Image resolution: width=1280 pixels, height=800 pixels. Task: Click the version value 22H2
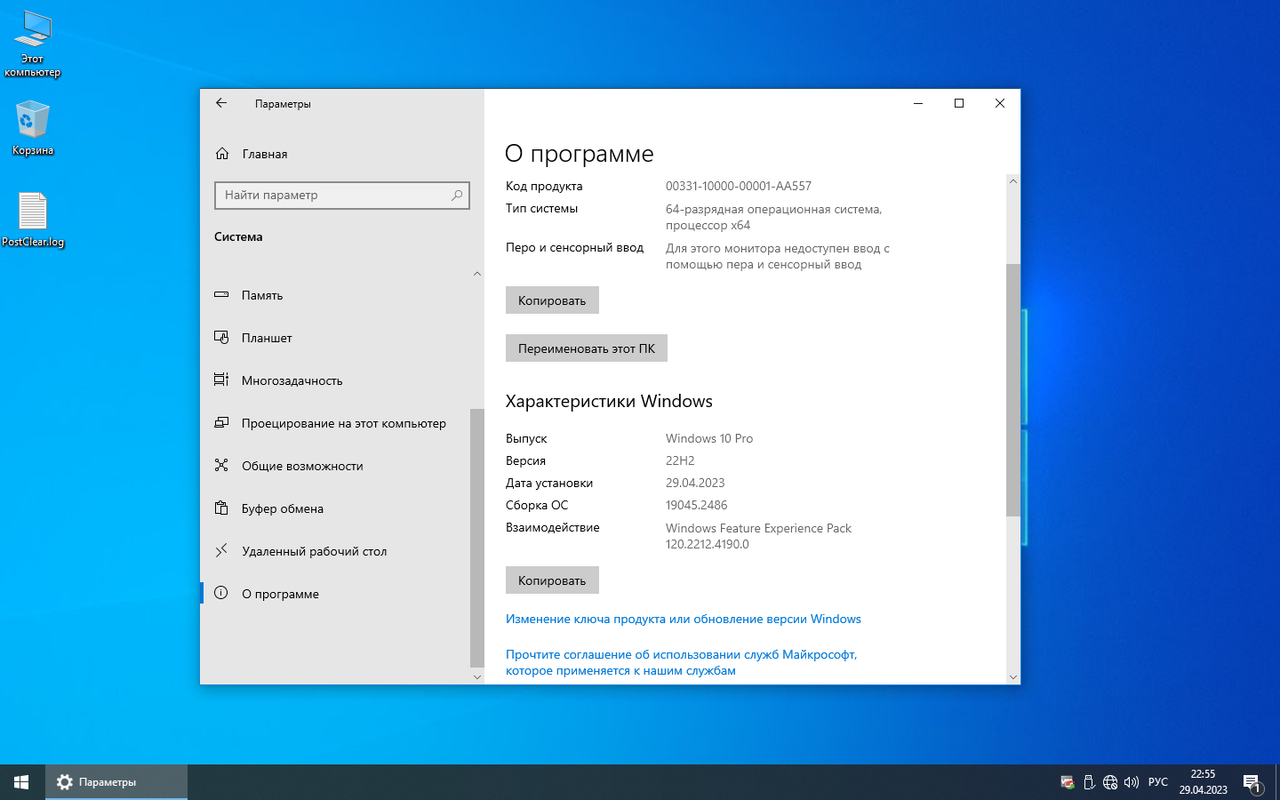click(680, 461)
